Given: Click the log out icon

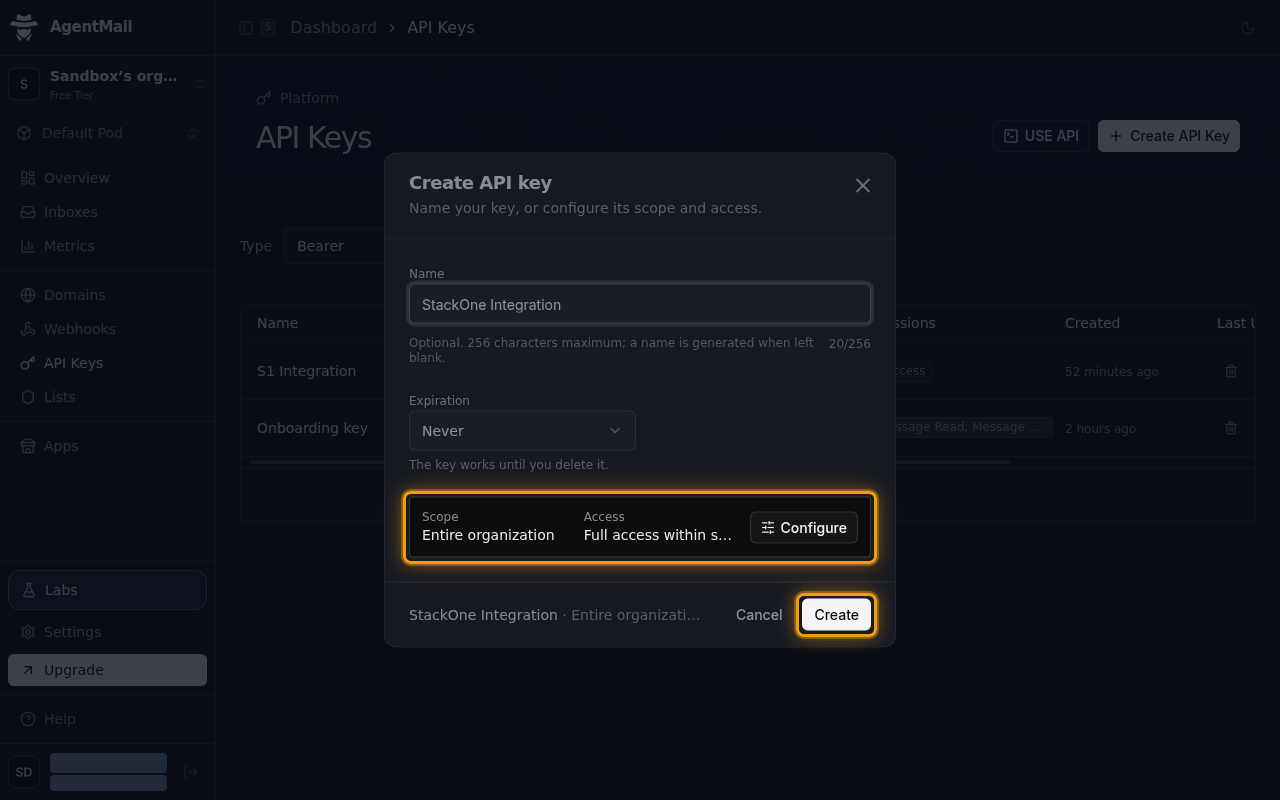Looking at the screenshot, I should click(x=191, y=772).
